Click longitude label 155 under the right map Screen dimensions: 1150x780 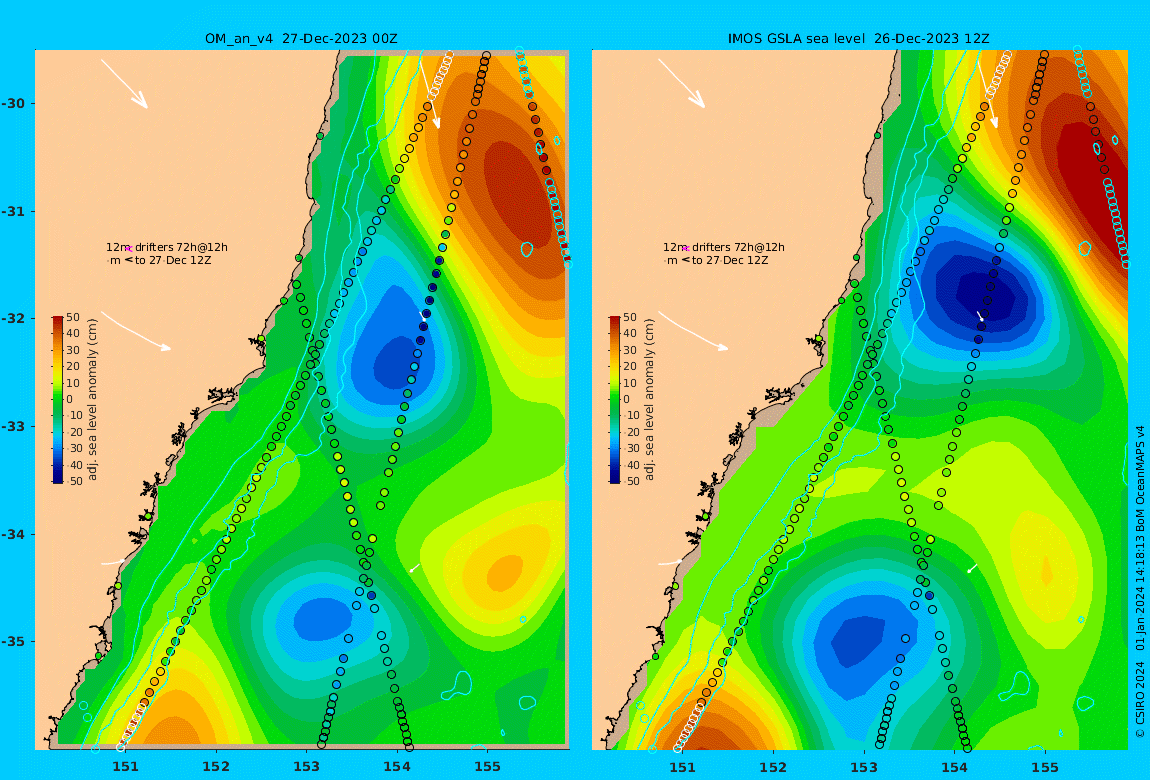click(1045, 767)
